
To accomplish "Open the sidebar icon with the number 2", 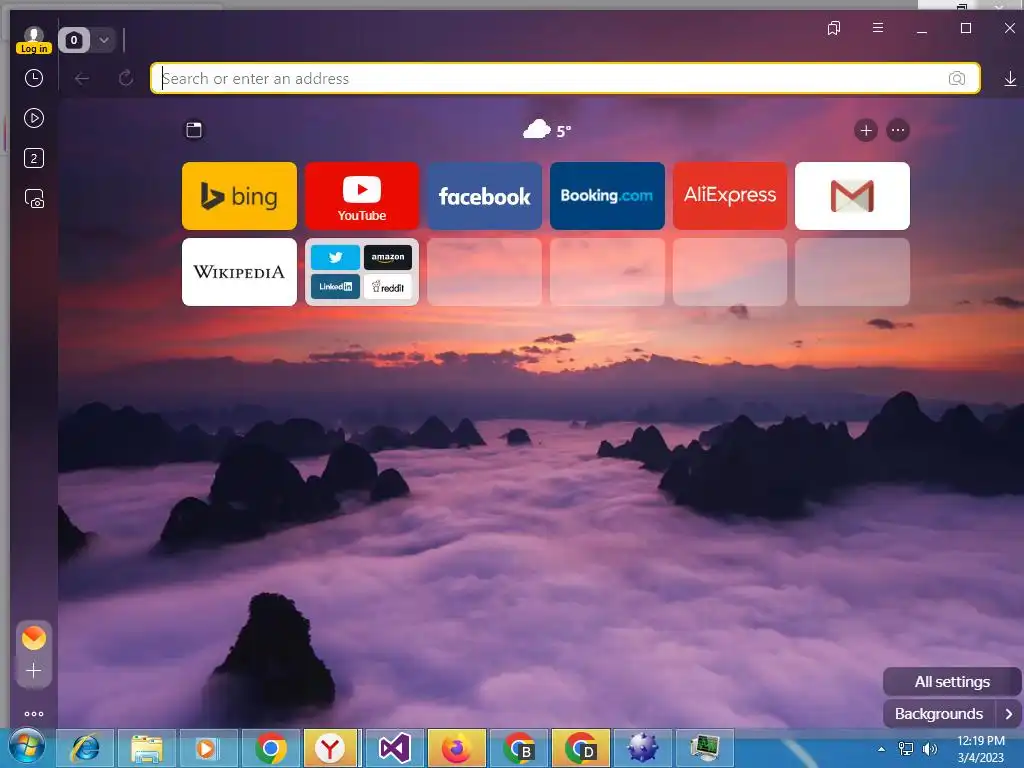I will (34, 158).
